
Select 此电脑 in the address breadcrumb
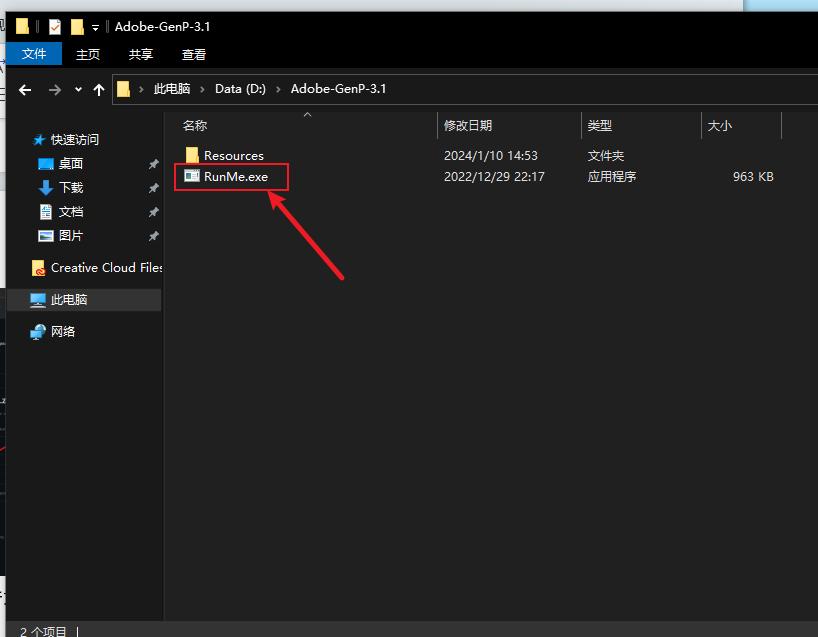click(172, 89)
